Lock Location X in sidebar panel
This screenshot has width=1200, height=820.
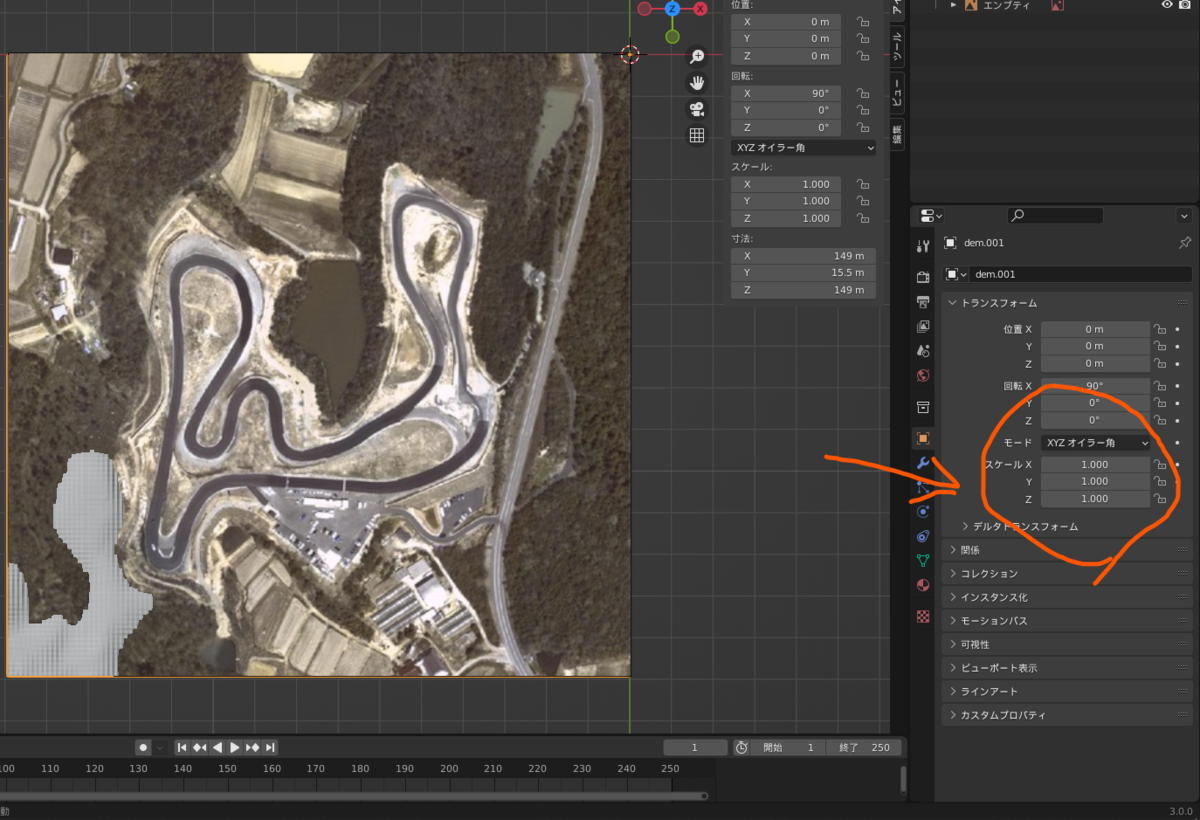tap(864, 22)
